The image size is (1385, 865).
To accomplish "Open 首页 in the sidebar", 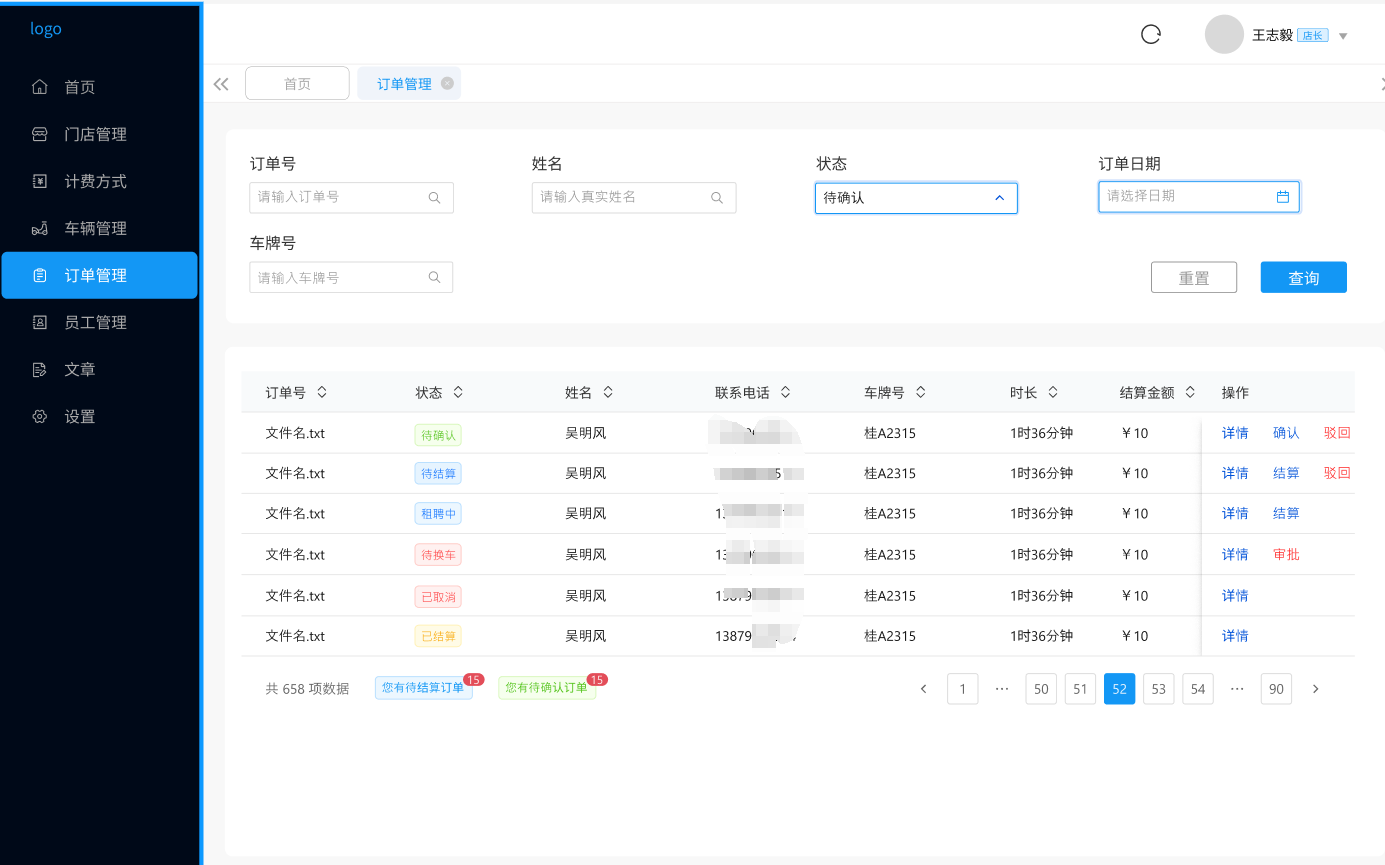I will coord(100,87).
